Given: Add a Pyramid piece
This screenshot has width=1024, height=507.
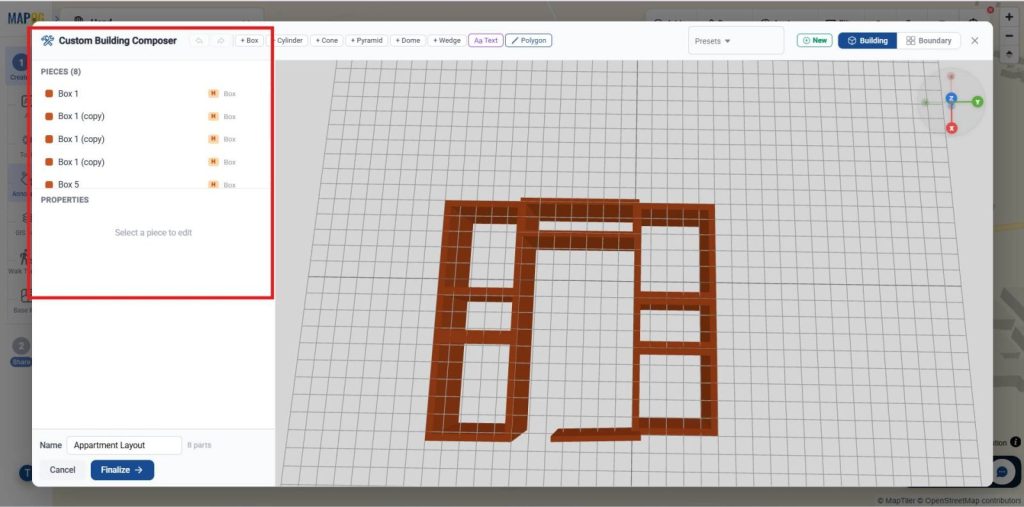Looking at the screenshot, I should pos(366,41).
